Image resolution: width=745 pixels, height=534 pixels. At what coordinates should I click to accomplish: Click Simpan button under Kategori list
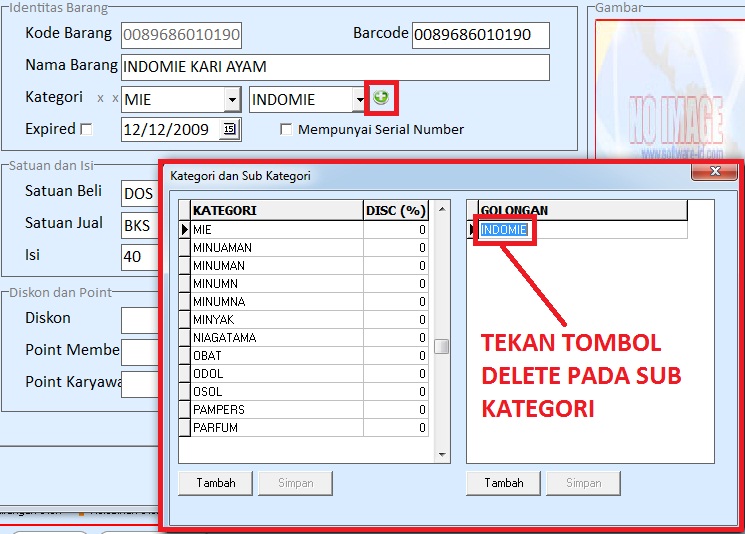(x=296, y=483)
